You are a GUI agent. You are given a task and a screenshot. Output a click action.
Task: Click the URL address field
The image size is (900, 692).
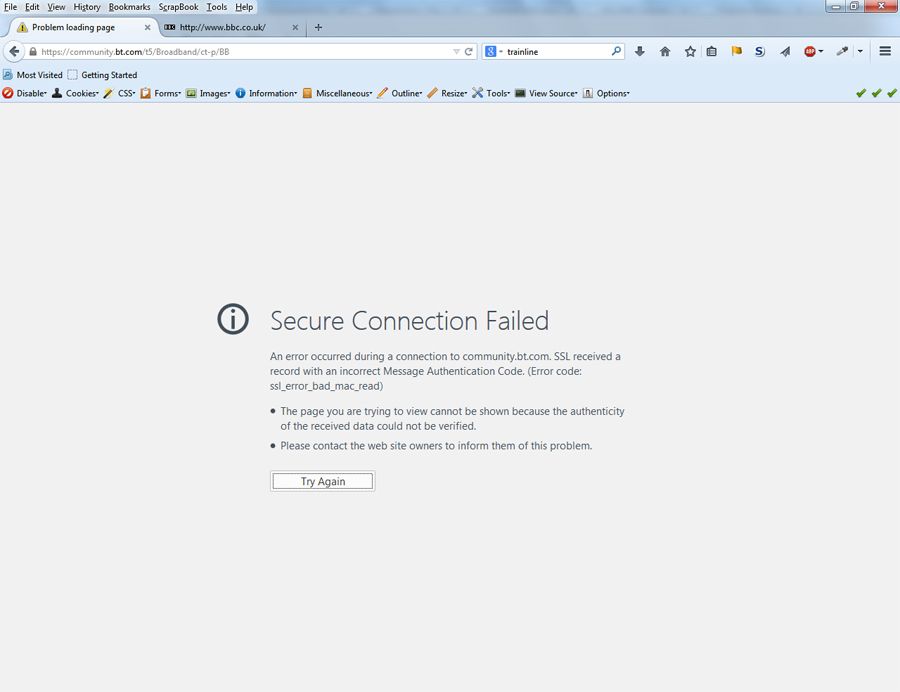pos(240,51)
